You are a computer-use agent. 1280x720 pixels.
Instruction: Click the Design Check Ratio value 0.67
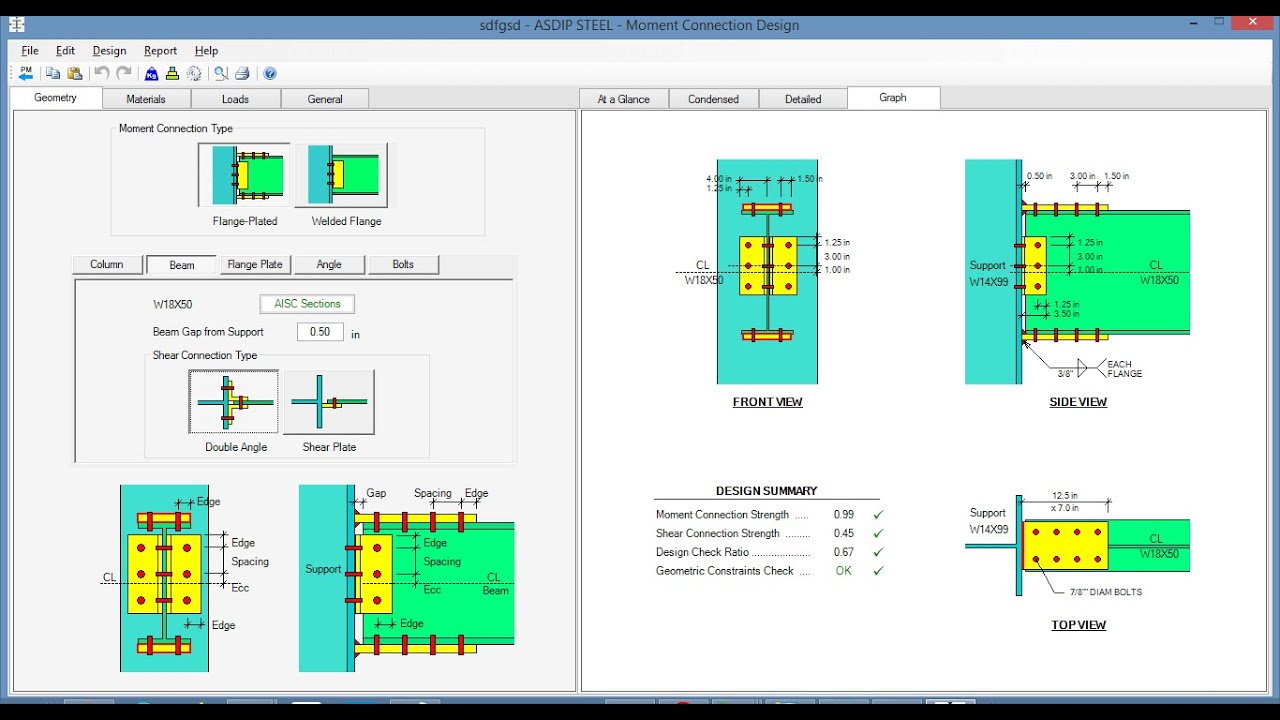[843, 552]
